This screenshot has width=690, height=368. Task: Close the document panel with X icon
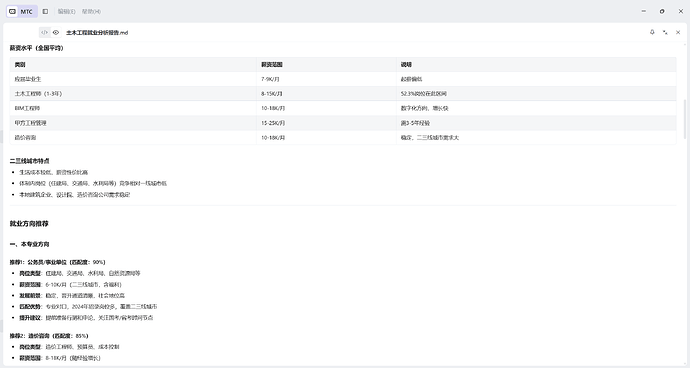pyautogui.click(x=678, y=33)
